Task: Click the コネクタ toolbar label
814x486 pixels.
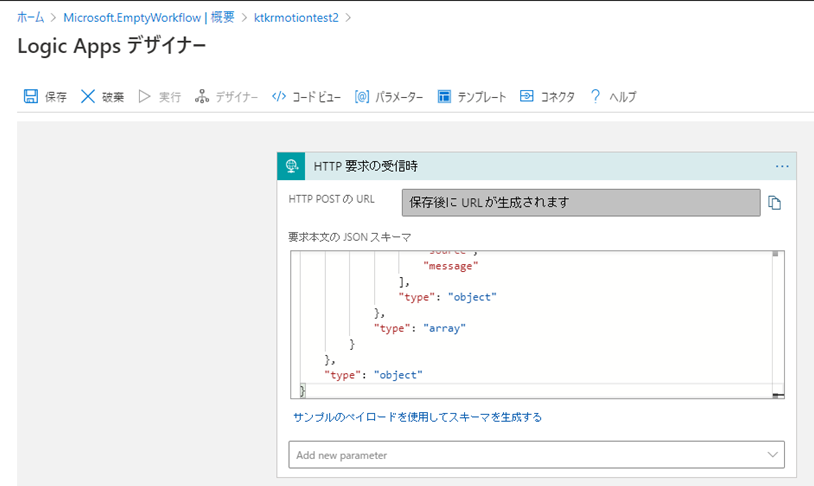Action: pyautogui.click(x=558, y=97)
